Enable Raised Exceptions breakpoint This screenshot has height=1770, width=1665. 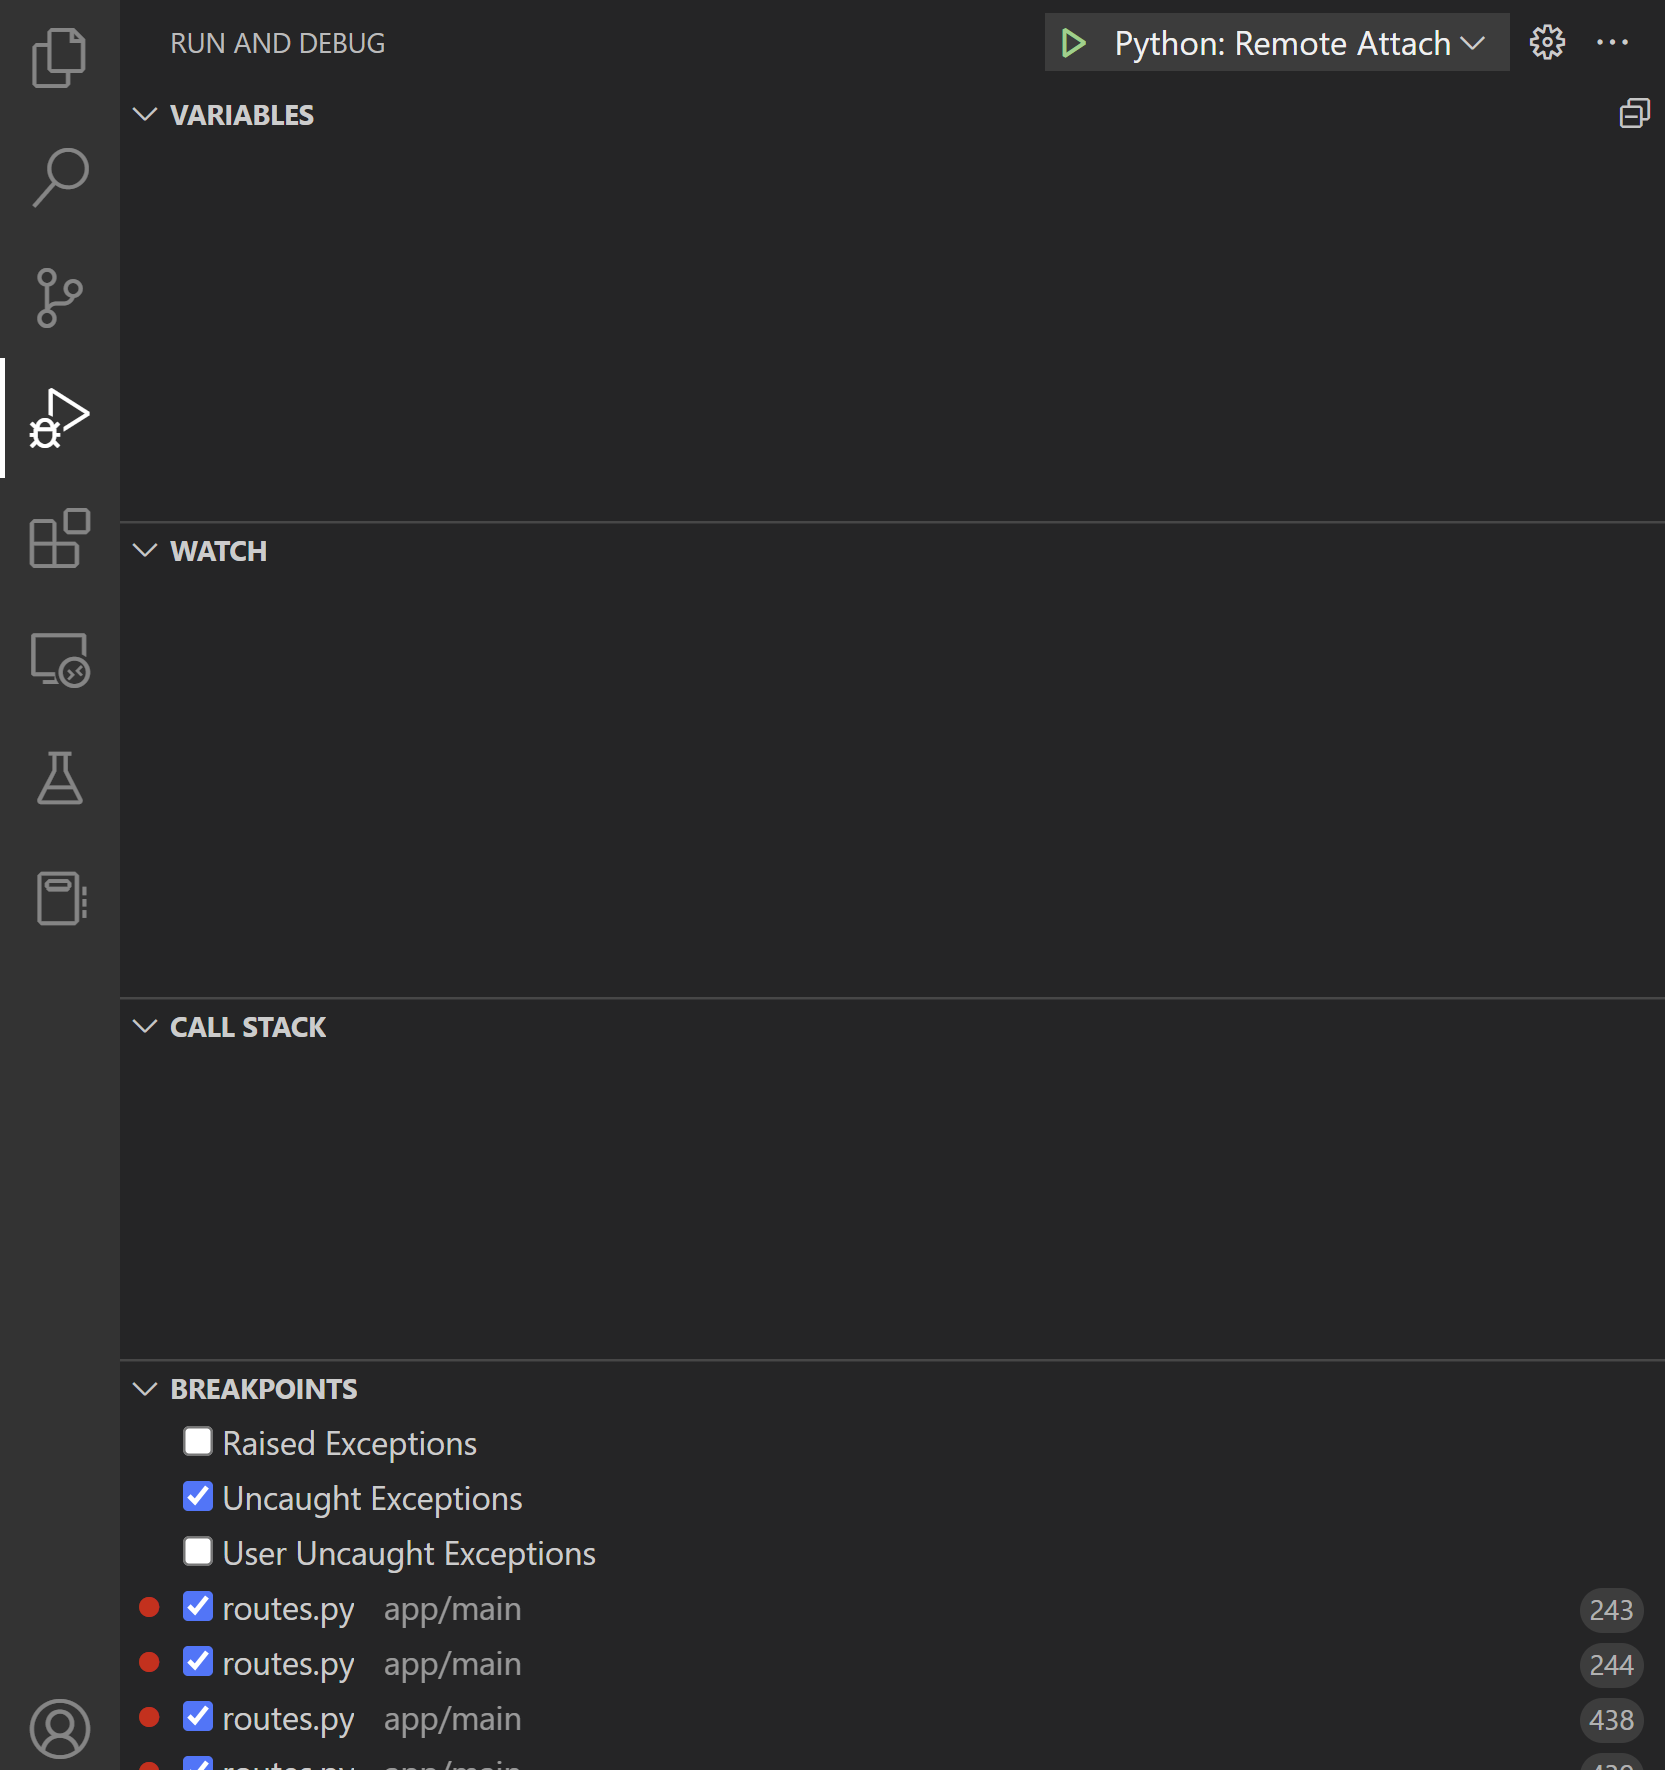point(198,1442)
